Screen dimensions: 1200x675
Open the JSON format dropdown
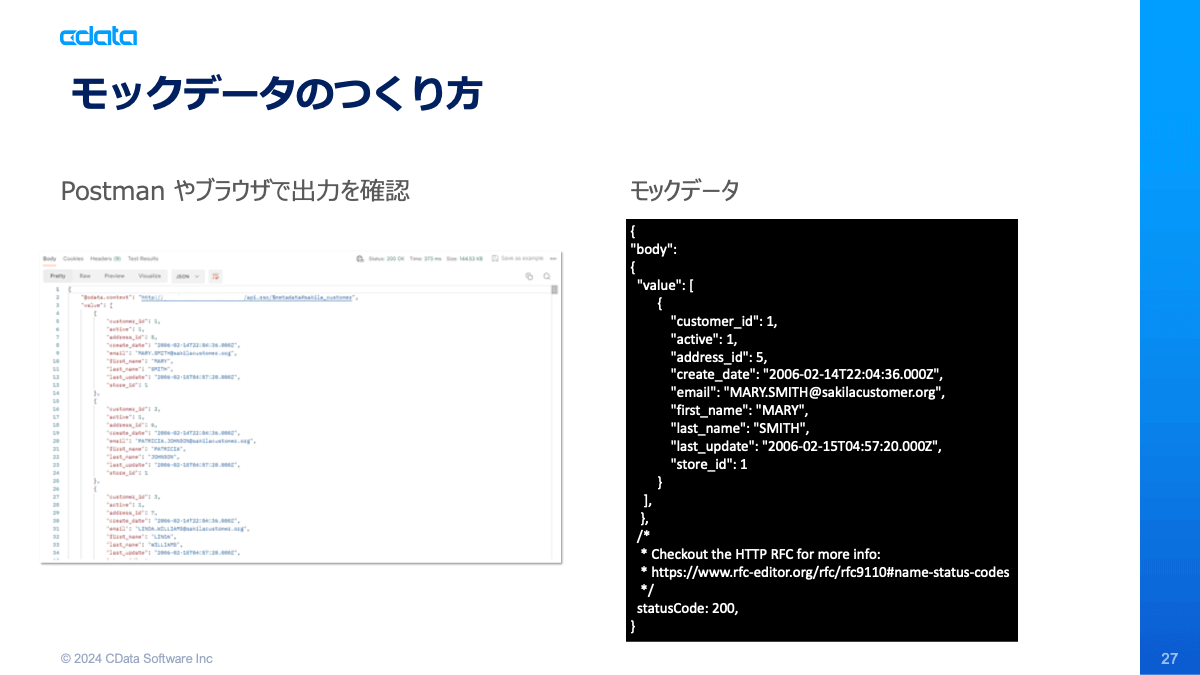coord(188,276)
